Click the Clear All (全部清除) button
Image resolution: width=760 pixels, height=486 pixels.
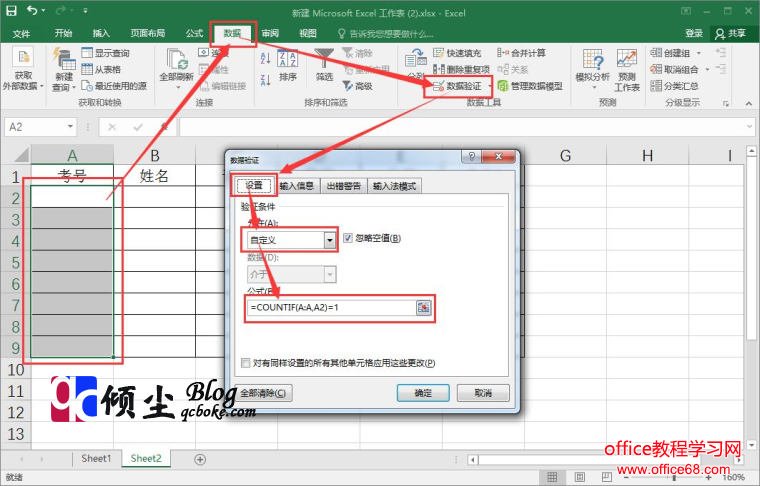click(263, 393)
